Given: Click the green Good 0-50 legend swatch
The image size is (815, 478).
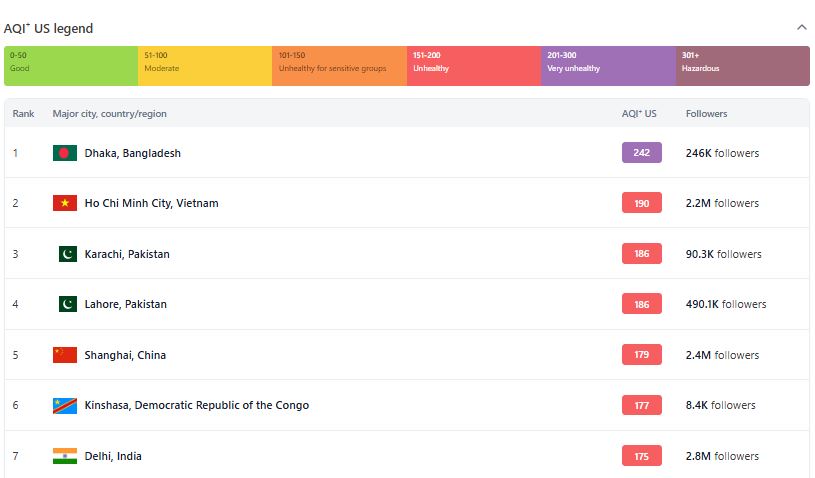Looking at the screenshot, I should tap(71, 66).
